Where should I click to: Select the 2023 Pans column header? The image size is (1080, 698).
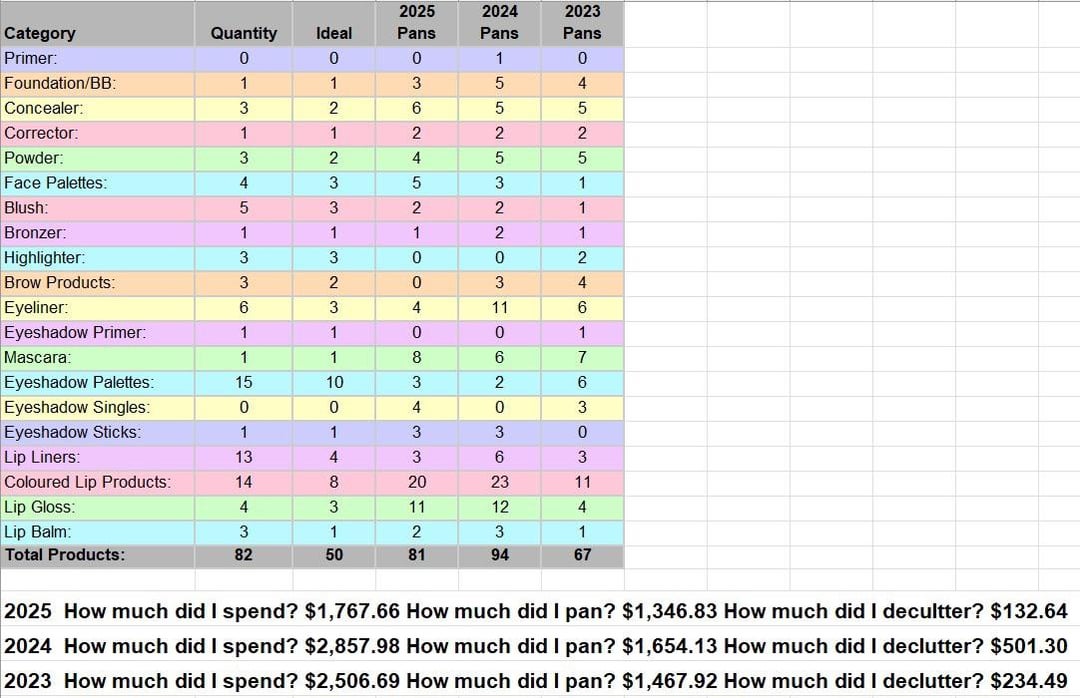click(x=582, y=23)
